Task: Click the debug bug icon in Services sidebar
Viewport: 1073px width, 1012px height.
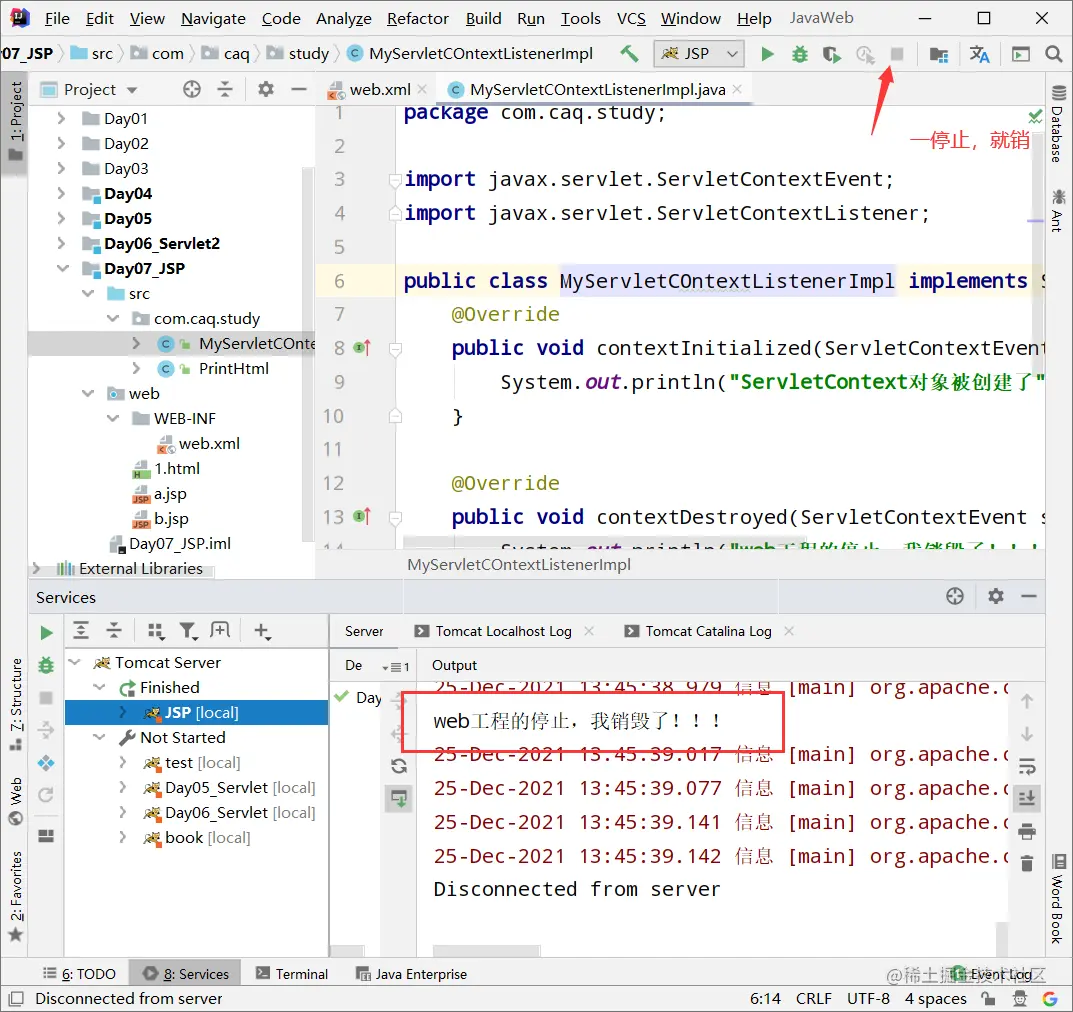Action: (46, 665)
